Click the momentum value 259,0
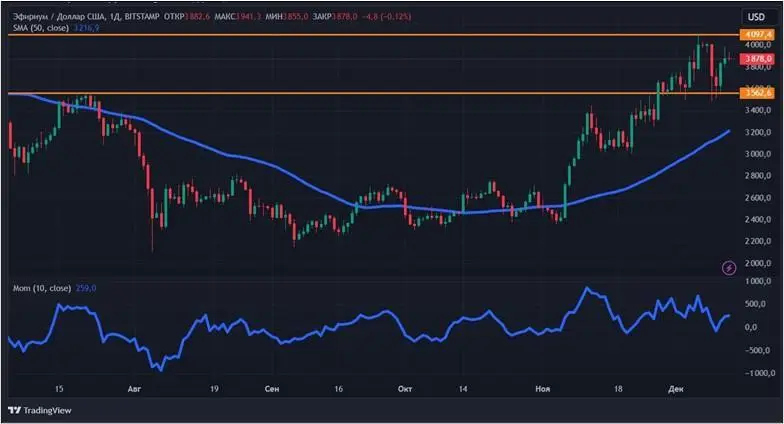 (85, 288)
